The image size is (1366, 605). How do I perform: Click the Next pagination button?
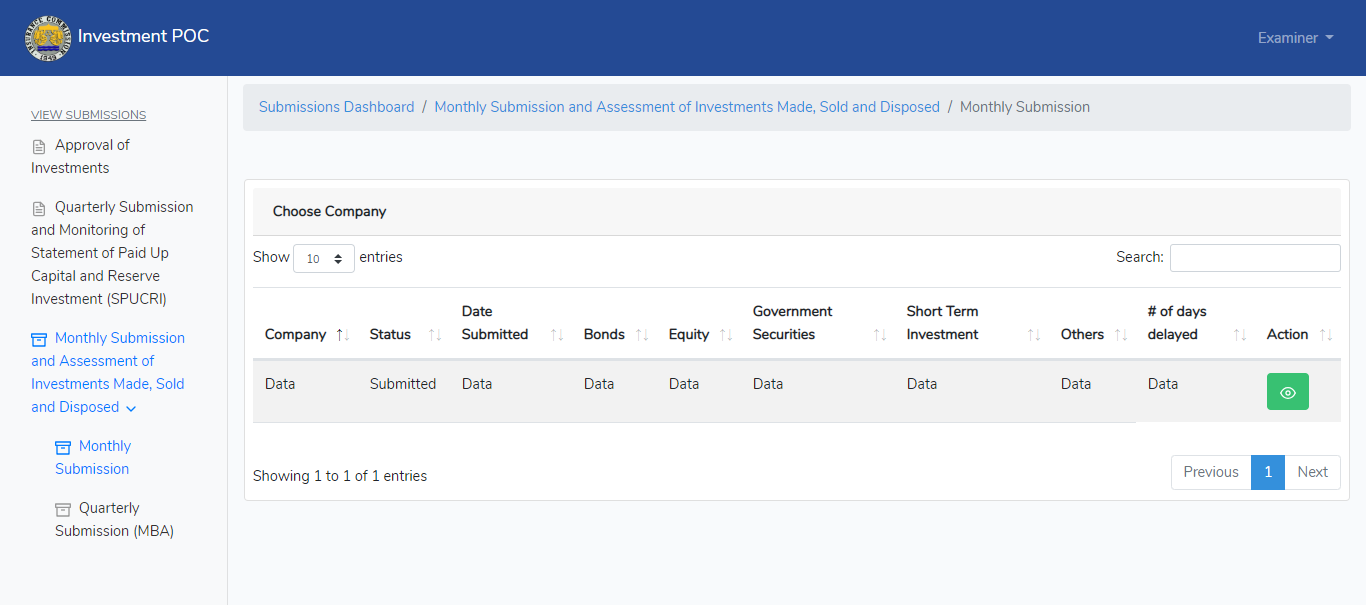pyautogui.click(x=1312, y=472)
